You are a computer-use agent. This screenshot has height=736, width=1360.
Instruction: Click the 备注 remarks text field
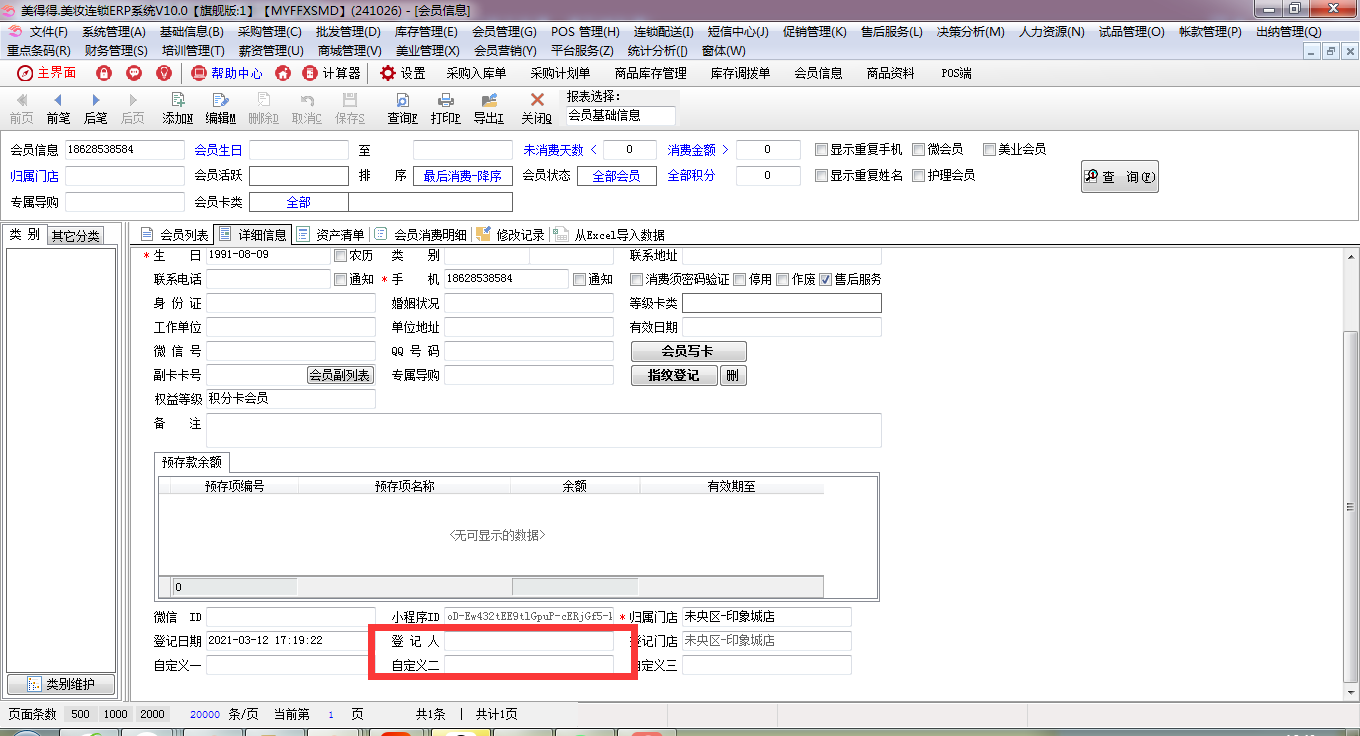pos(544,430)
